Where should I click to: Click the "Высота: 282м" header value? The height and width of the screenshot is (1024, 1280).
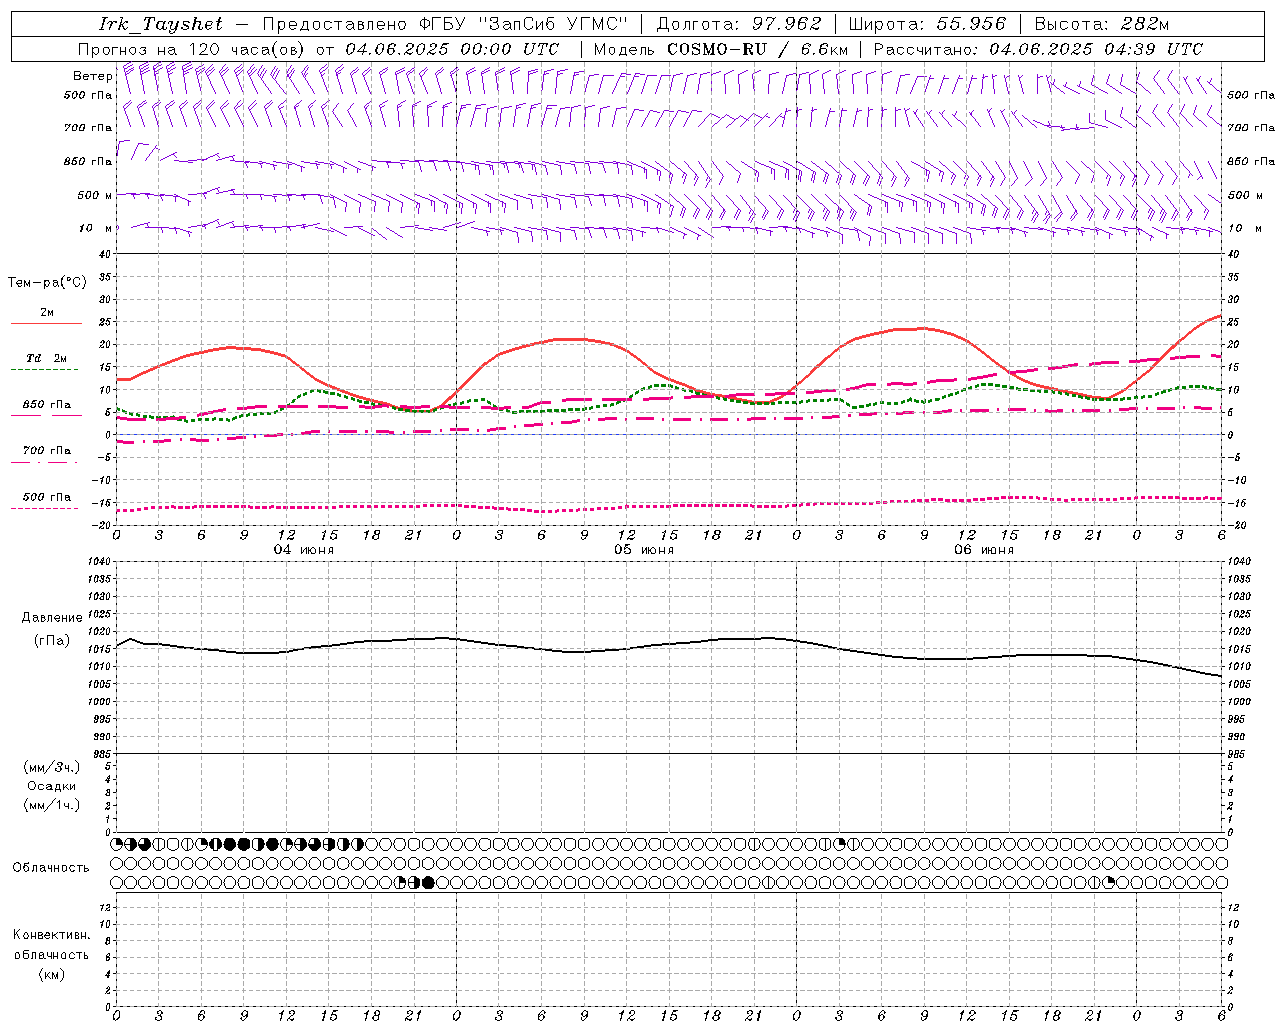[1102, 24]
